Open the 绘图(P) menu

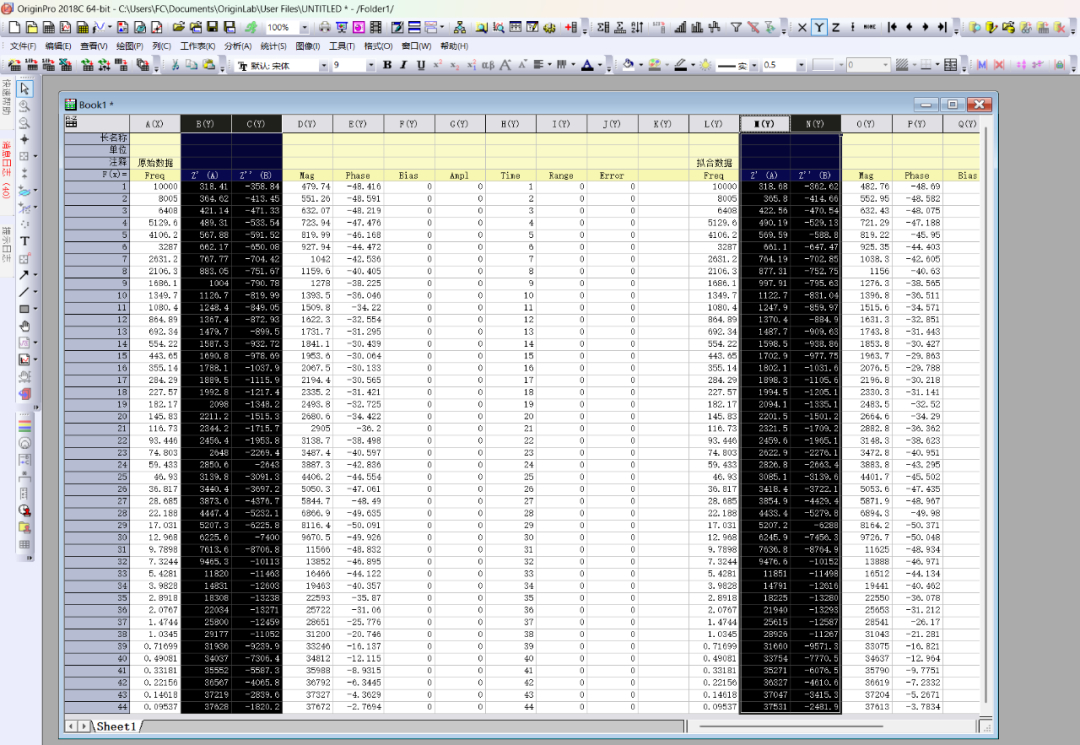coord(129,46)
